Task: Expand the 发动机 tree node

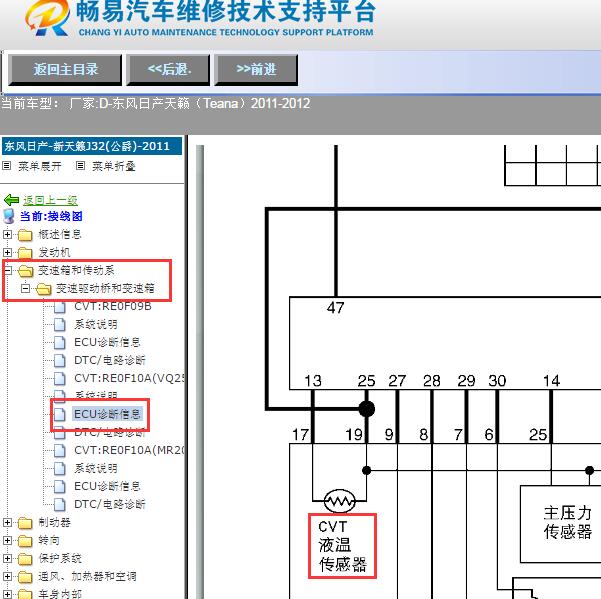Action: coord(7,252)
